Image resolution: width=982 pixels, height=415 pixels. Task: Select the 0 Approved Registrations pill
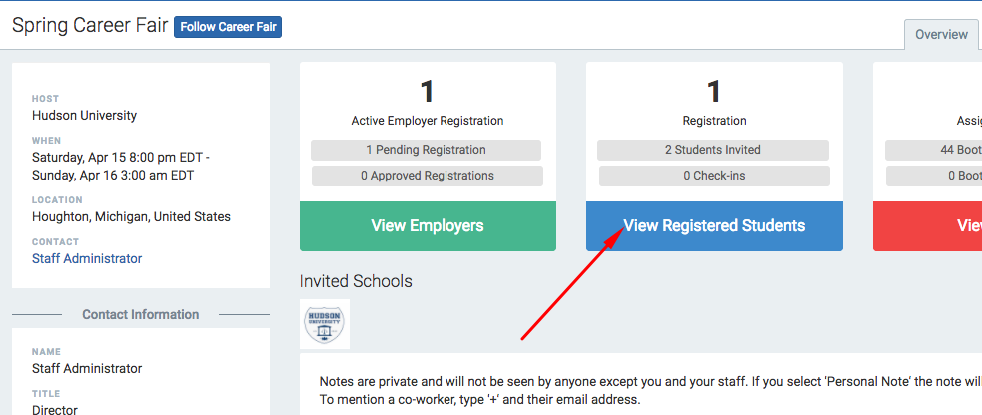[427, 176]
